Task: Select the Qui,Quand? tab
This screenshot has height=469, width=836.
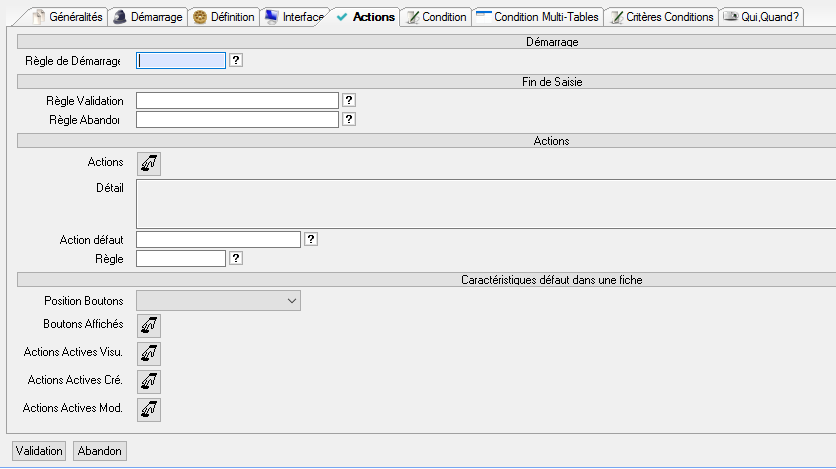Action: coord(762,17)
